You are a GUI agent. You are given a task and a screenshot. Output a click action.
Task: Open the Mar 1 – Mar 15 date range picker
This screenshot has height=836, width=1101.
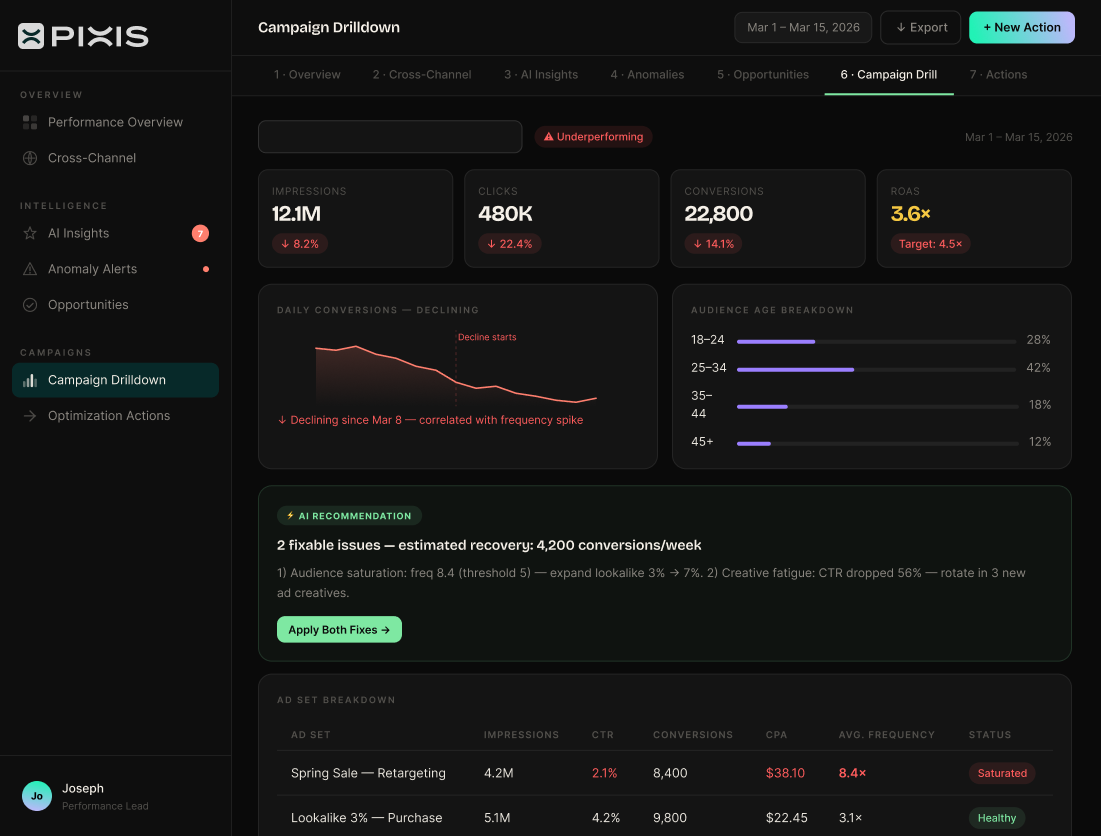(803, 28)
